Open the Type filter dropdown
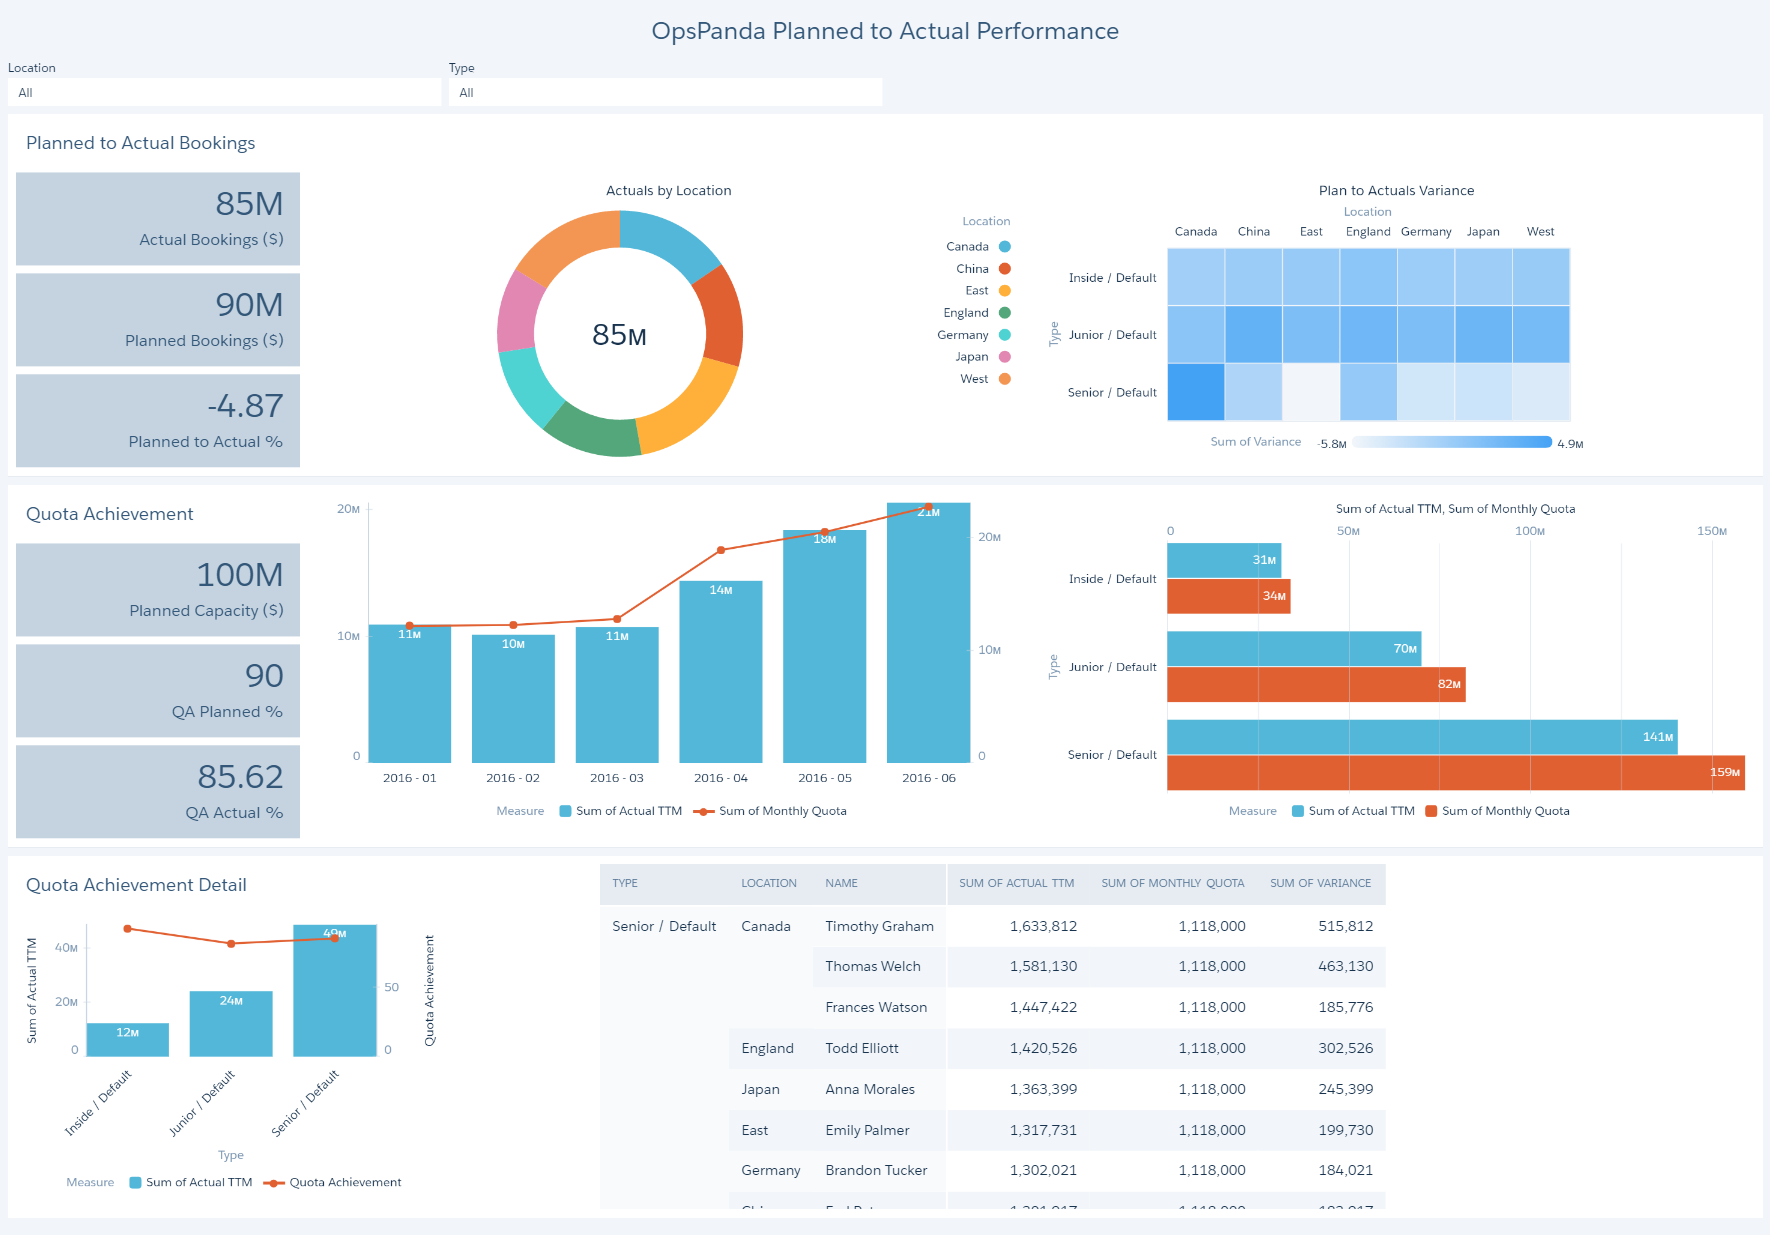 point(664,92)
